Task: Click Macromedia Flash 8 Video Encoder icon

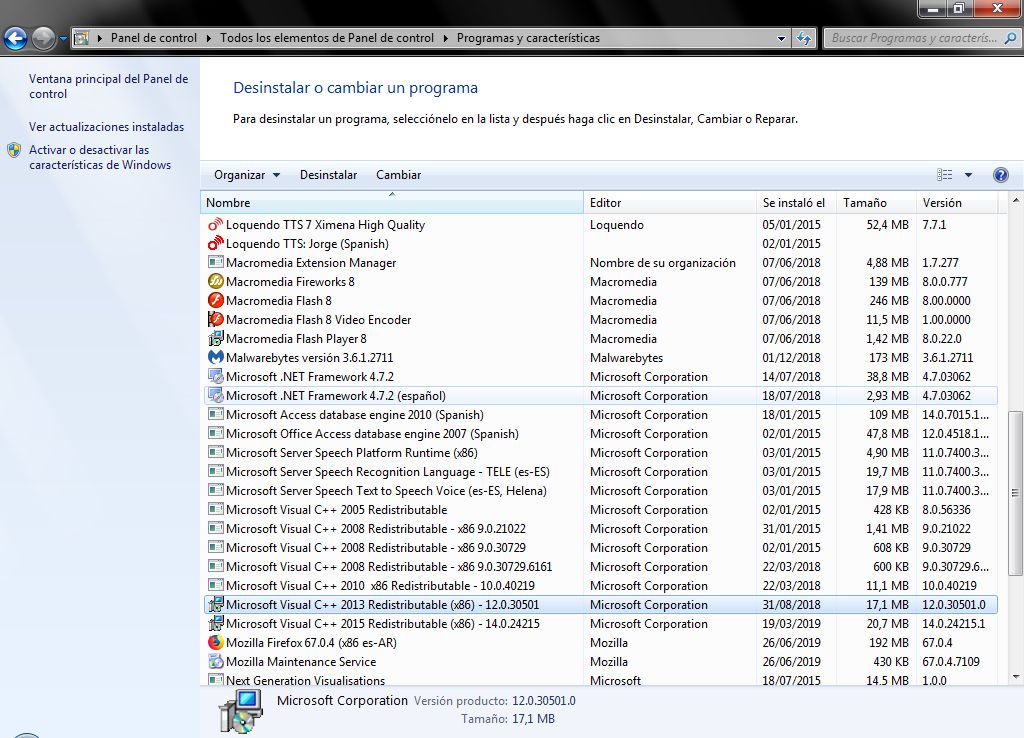Action: click(x=215, y=319)
